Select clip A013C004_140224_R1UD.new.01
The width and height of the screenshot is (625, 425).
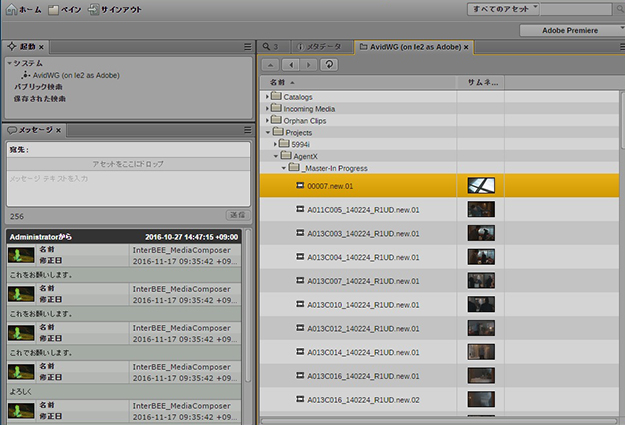[x=439, y=257]
